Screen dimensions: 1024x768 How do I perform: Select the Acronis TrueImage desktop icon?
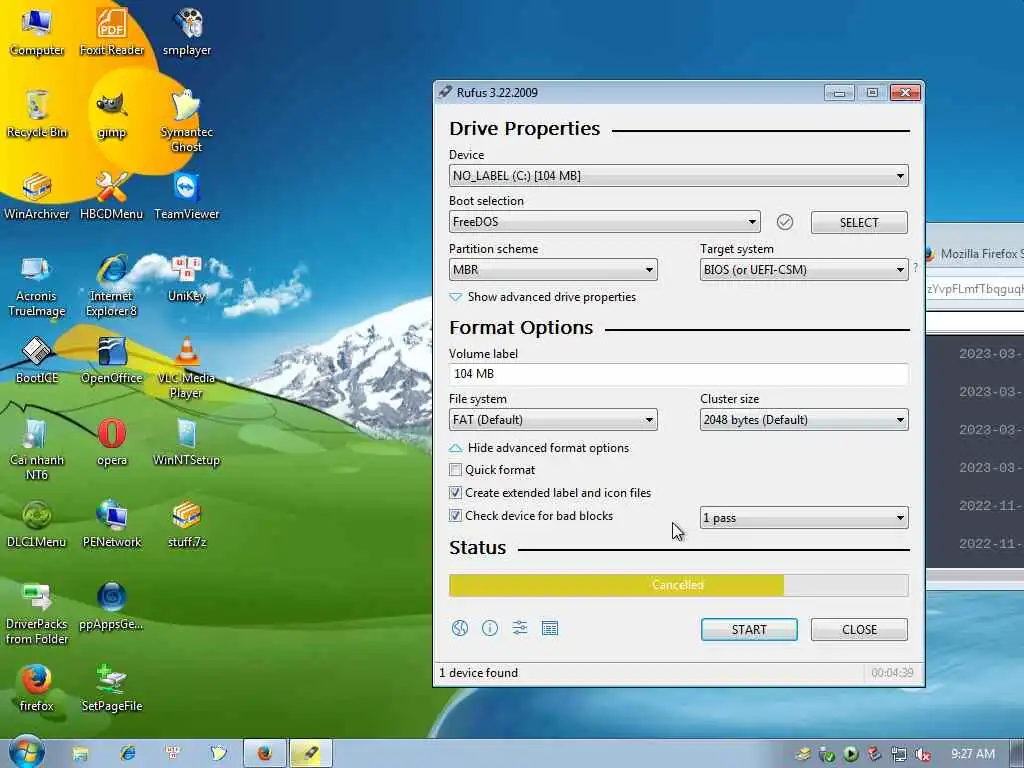click(37, 286)
